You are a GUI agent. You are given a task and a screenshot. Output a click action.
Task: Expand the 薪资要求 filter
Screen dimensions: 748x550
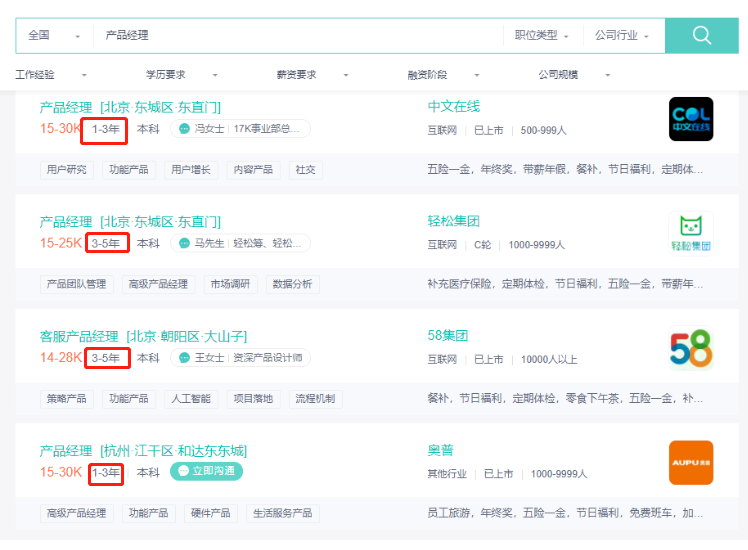click(x=312, y=75)
